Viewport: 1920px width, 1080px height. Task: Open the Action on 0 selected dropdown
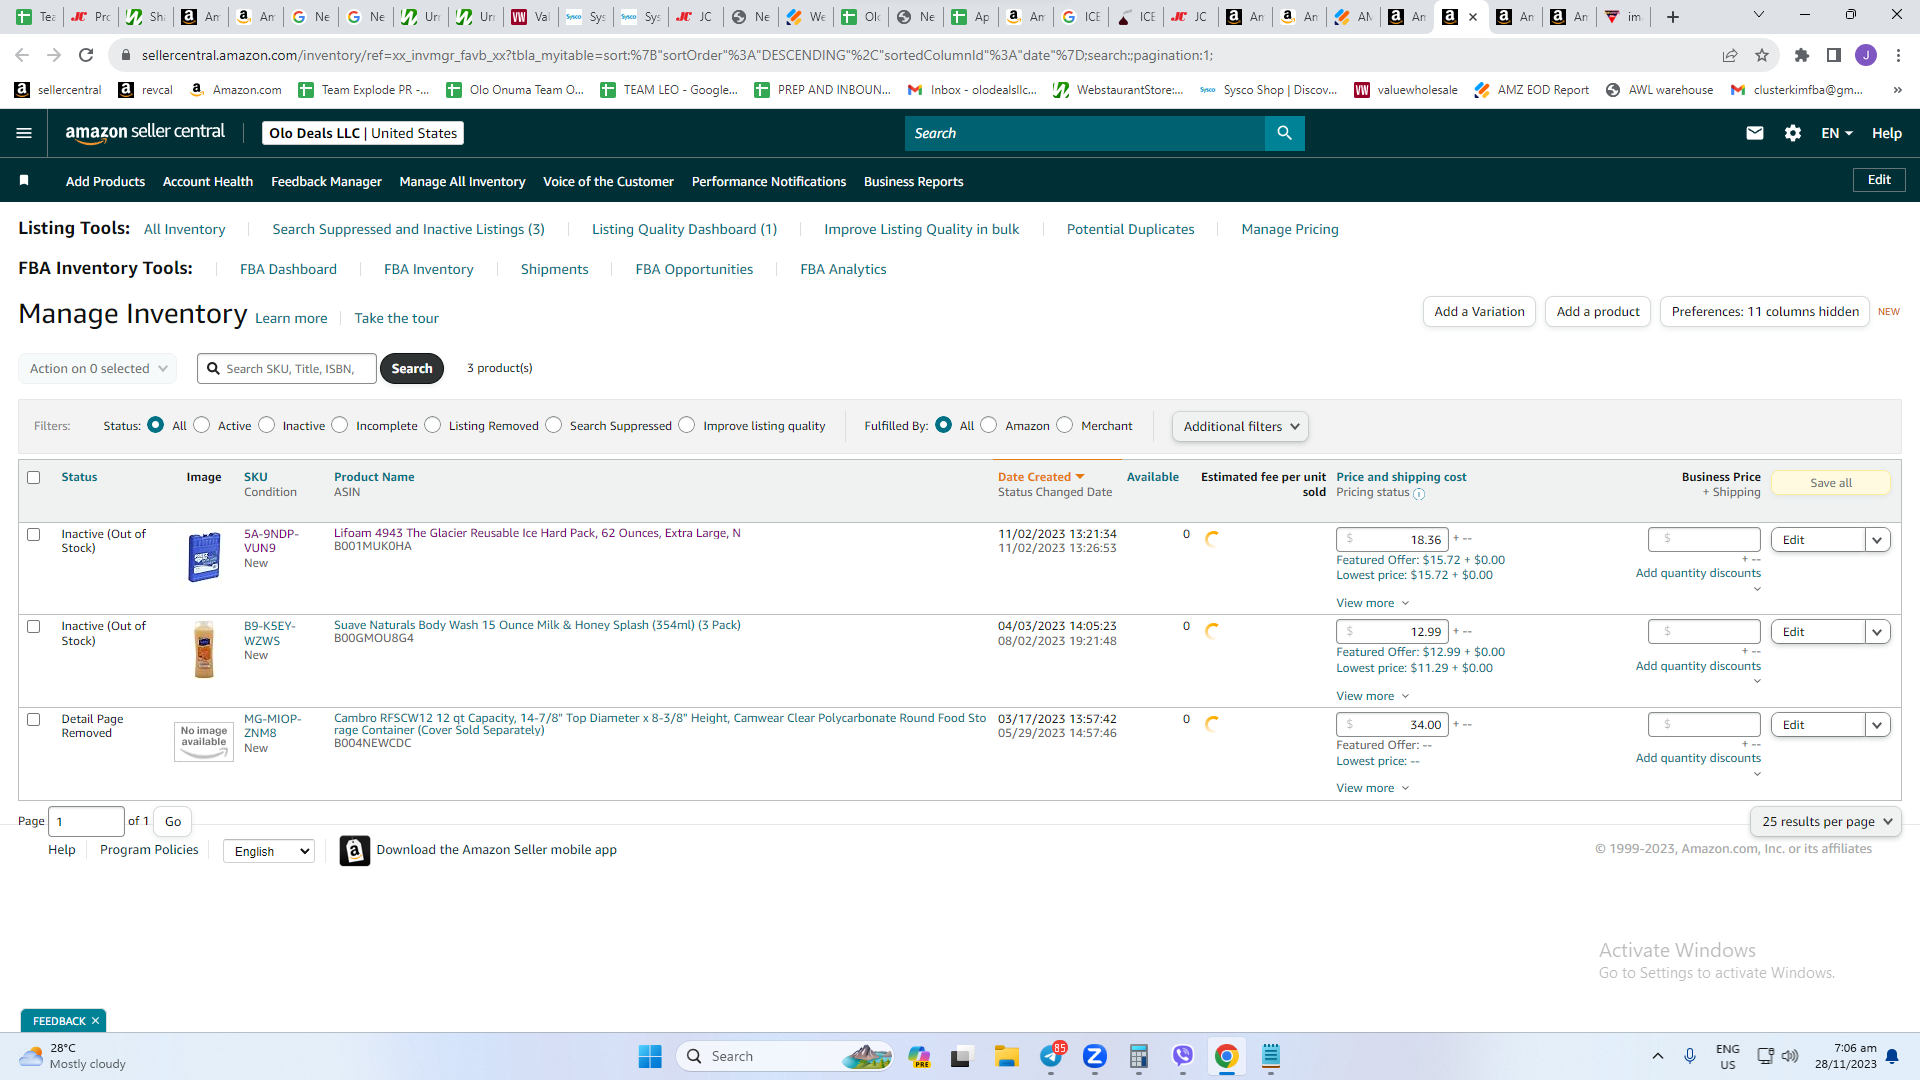coord(98,369)
